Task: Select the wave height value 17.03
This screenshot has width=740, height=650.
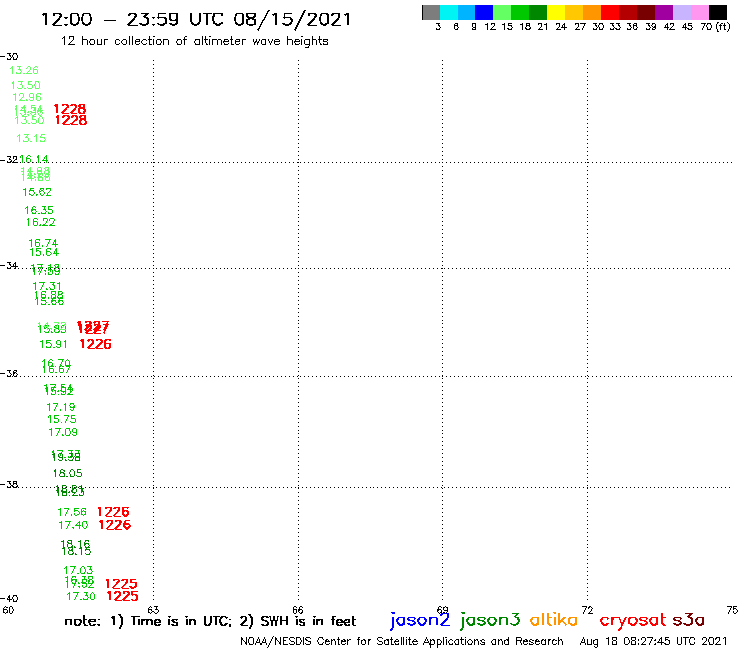Action: 78,570
